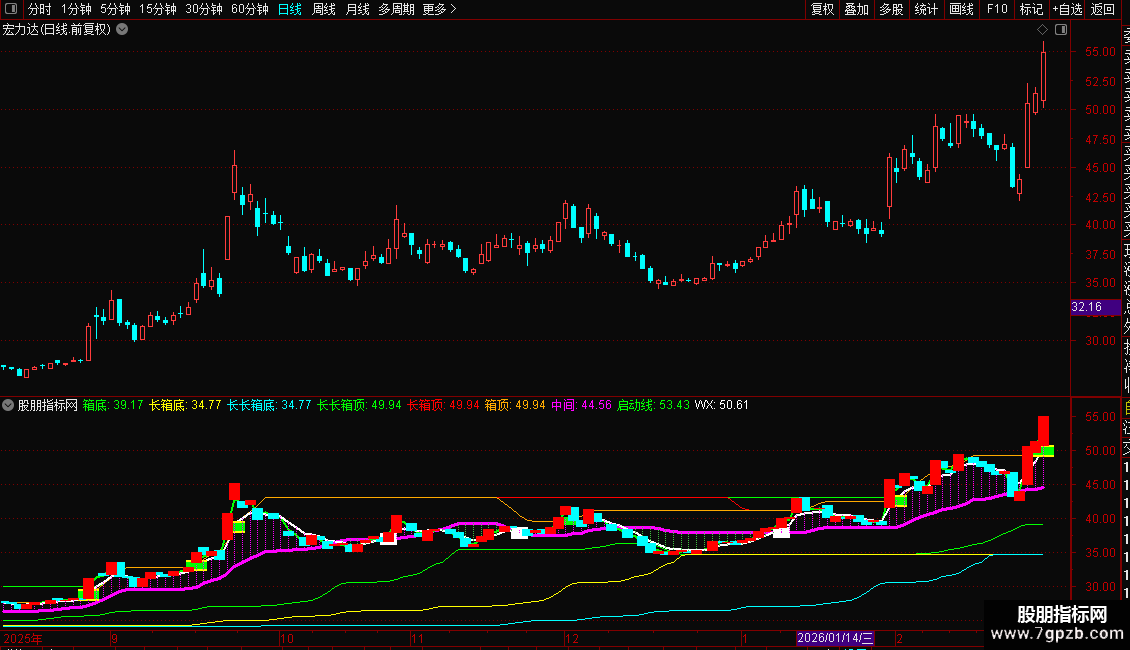Screen dimensions: 1130x650
Task: Open the dropdown beside 宏力达 stock title
Action: point(122,30)
